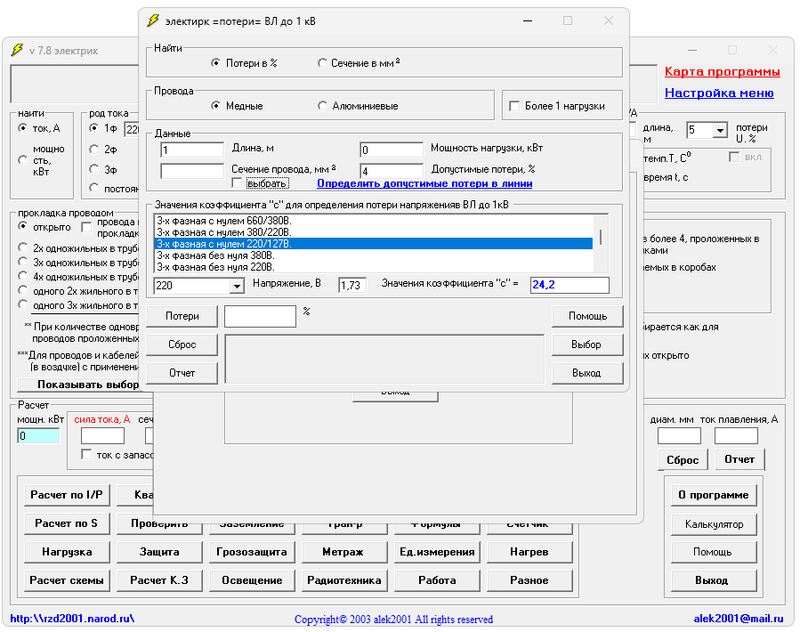Select 3ф род тока radio button

coord(94,169)
